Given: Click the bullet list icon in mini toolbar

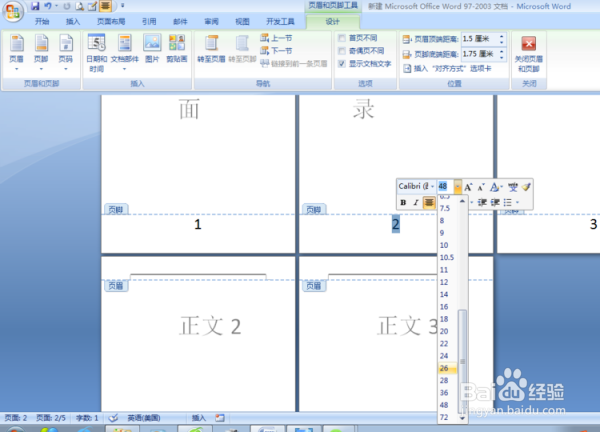Looking at the screenshot, I should 508,202.
